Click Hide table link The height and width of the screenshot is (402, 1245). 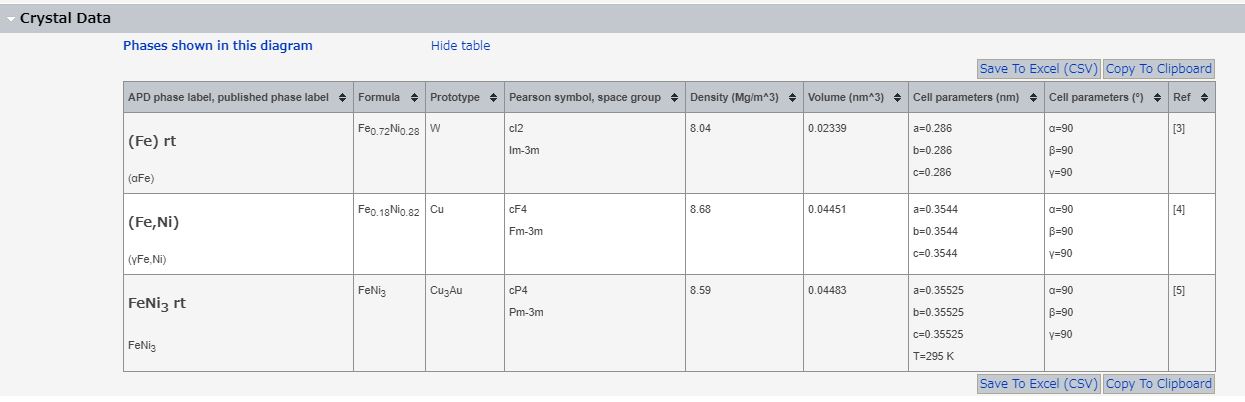click(x=460, y=45)
